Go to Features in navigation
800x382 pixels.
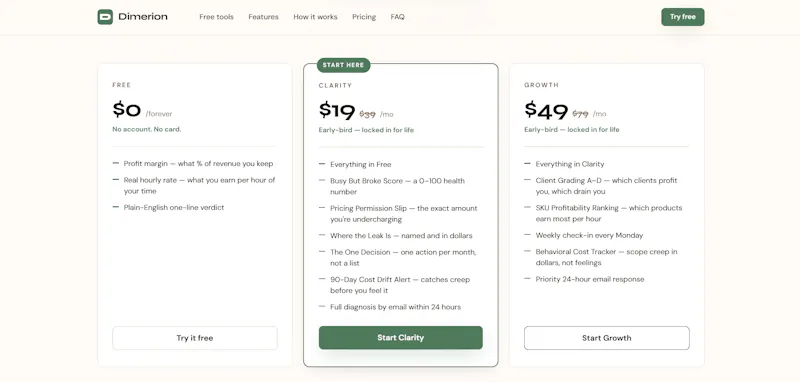[263, 17]
